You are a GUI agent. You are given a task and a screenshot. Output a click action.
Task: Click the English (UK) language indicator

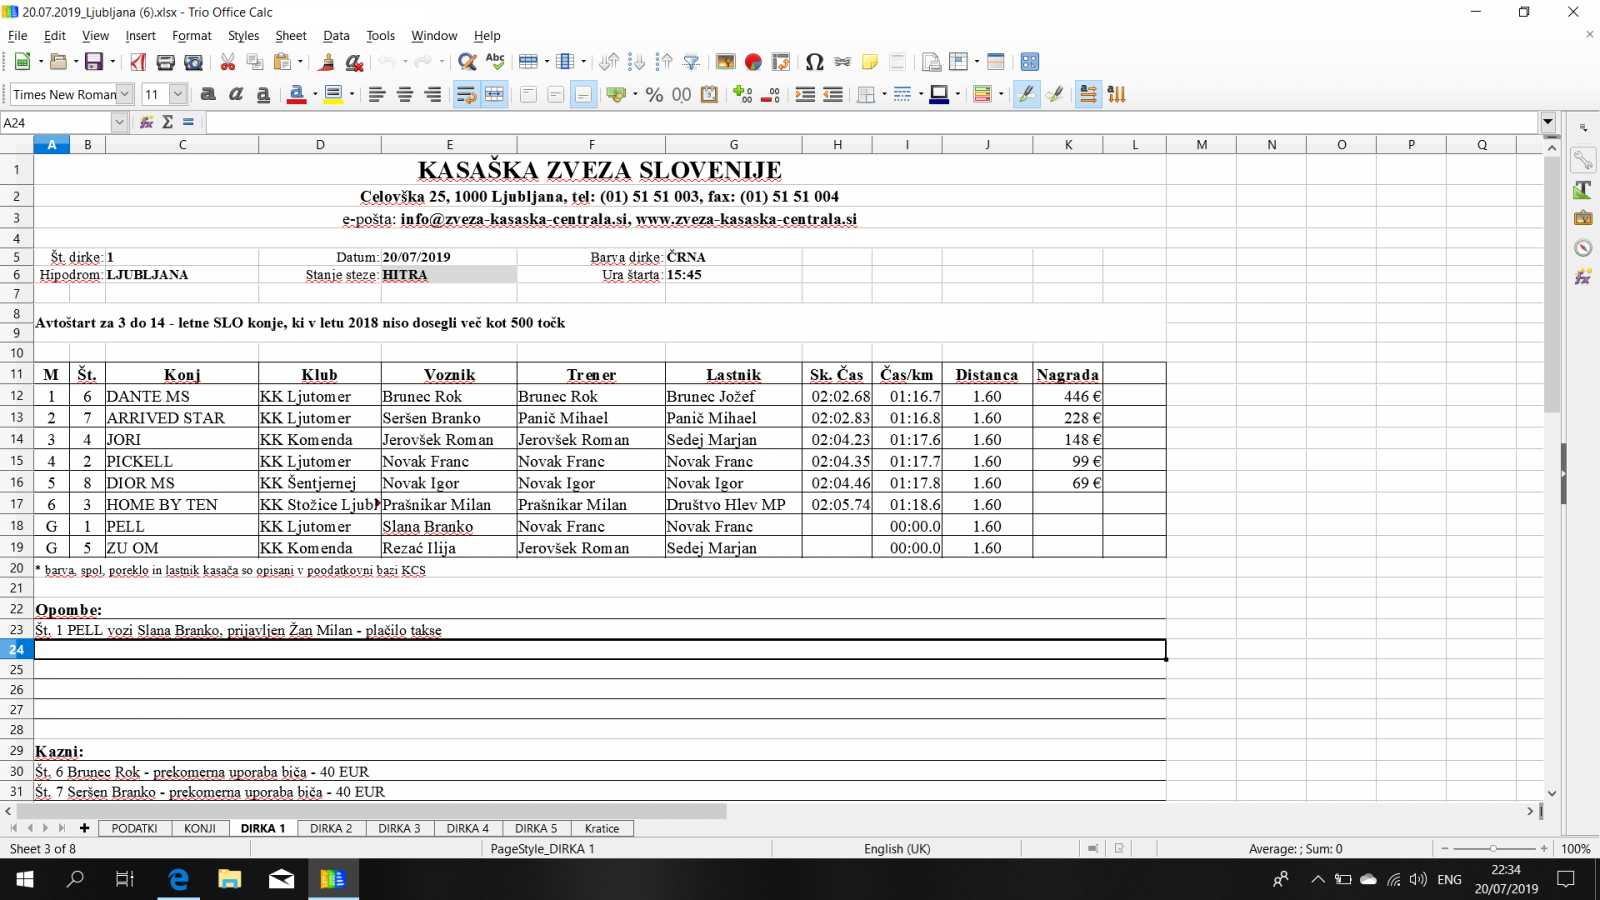coord(896,848)
